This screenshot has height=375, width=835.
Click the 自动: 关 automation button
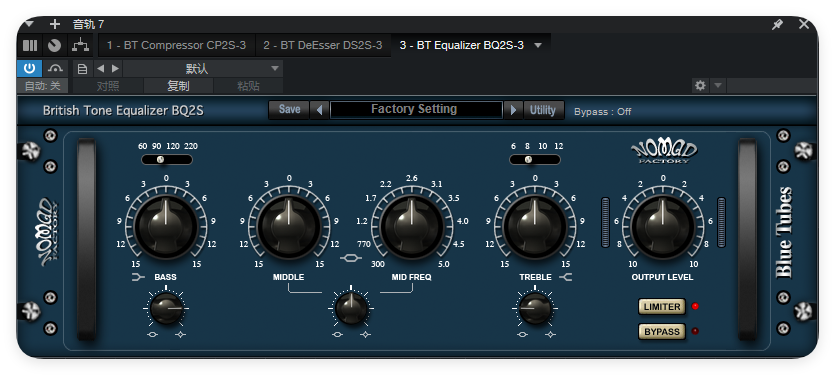(x=43, y=86)
